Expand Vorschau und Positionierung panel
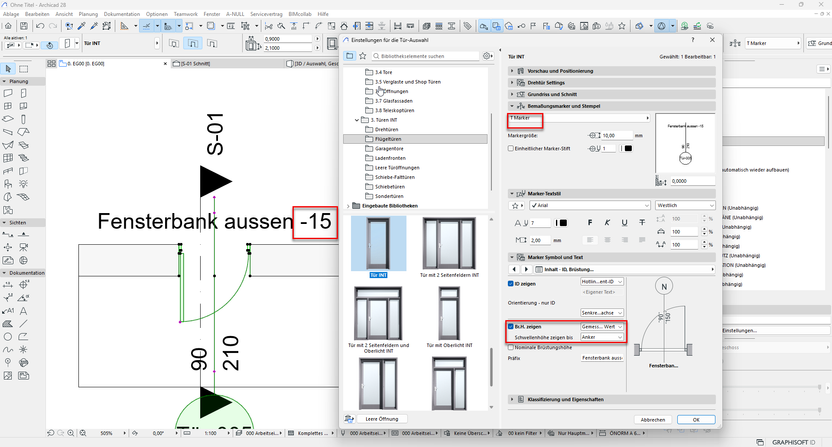This screenshot has height=447, width=832. pos(612,71)
